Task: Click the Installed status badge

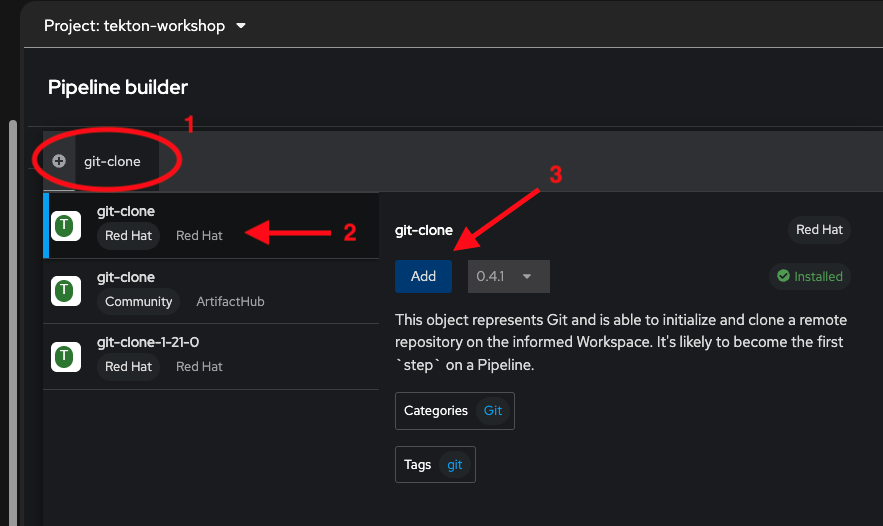Action: click(809, 277)
